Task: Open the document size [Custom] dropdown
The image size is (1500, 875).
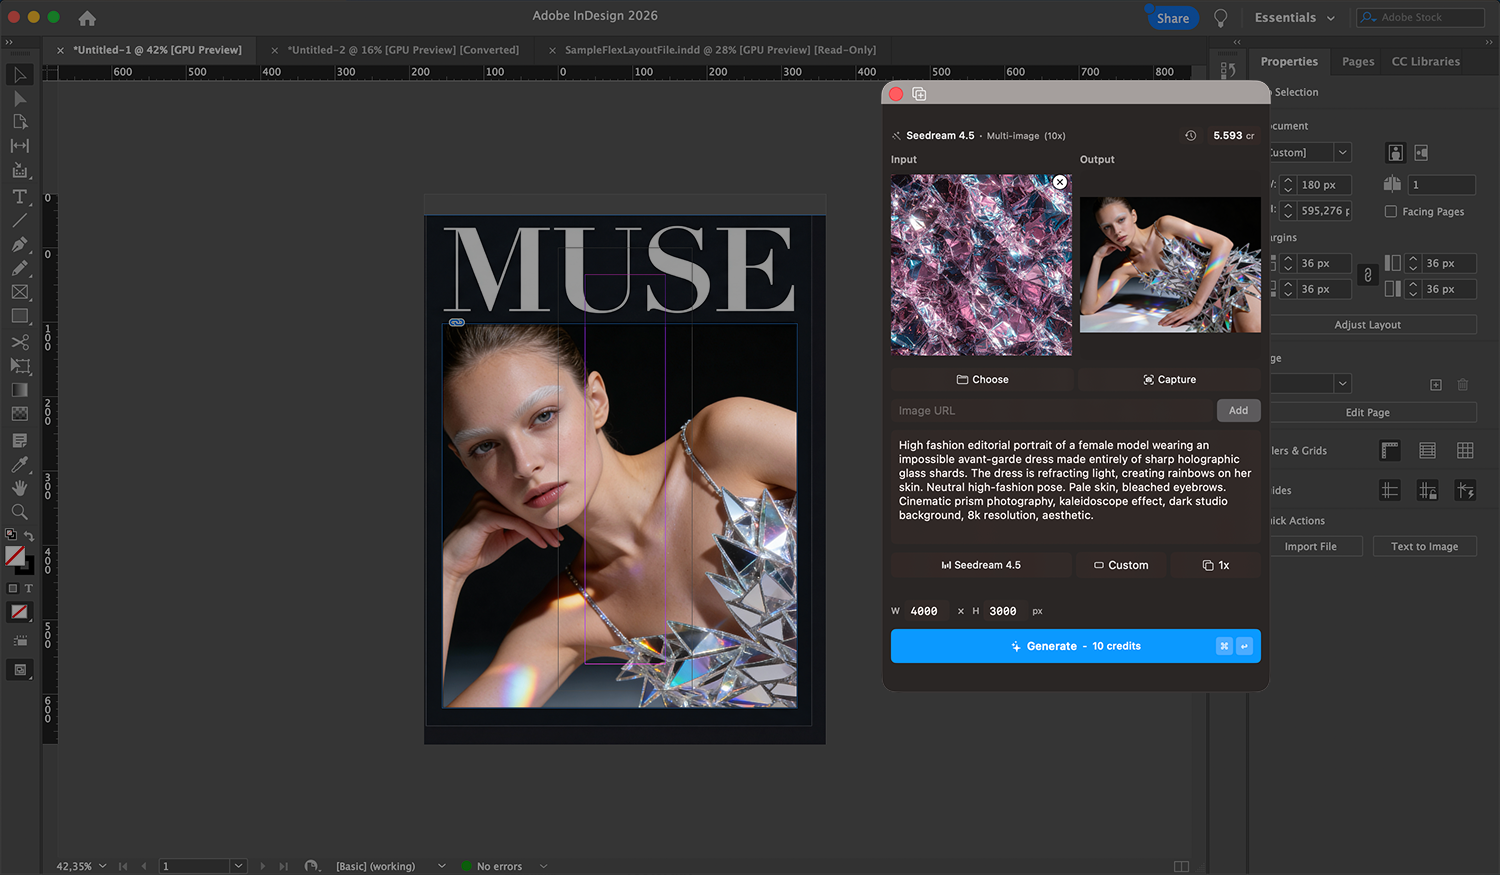Action: point(1341,152)
